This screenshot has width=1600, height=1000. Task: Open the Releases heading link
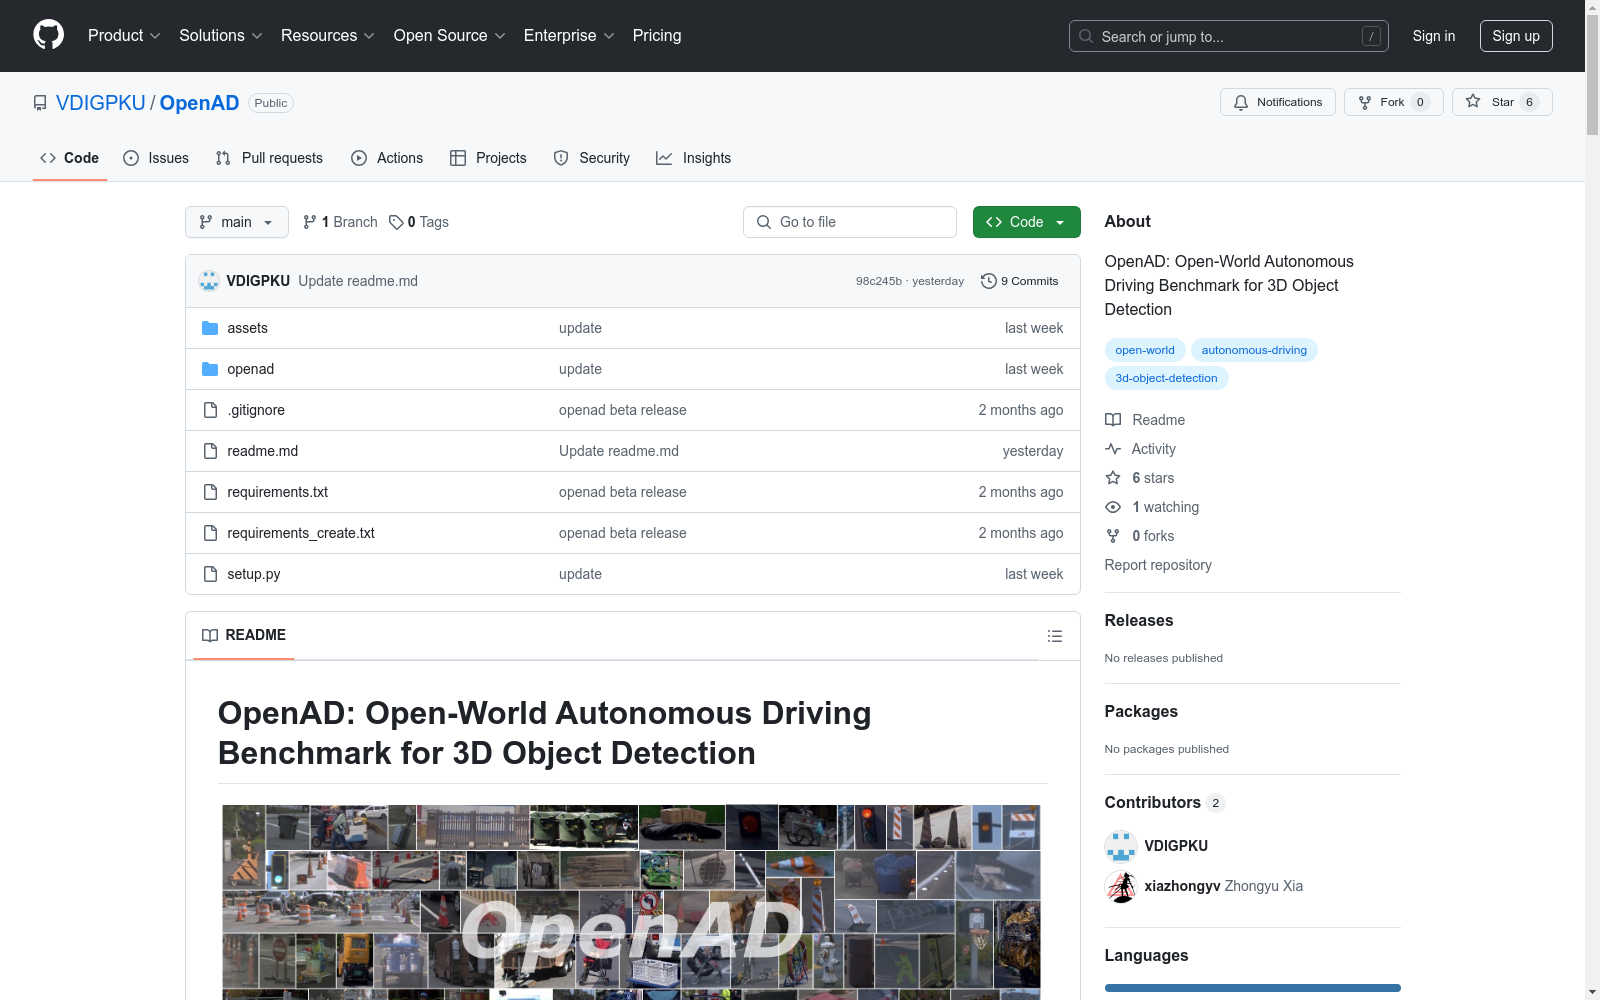coord(1139,620)
